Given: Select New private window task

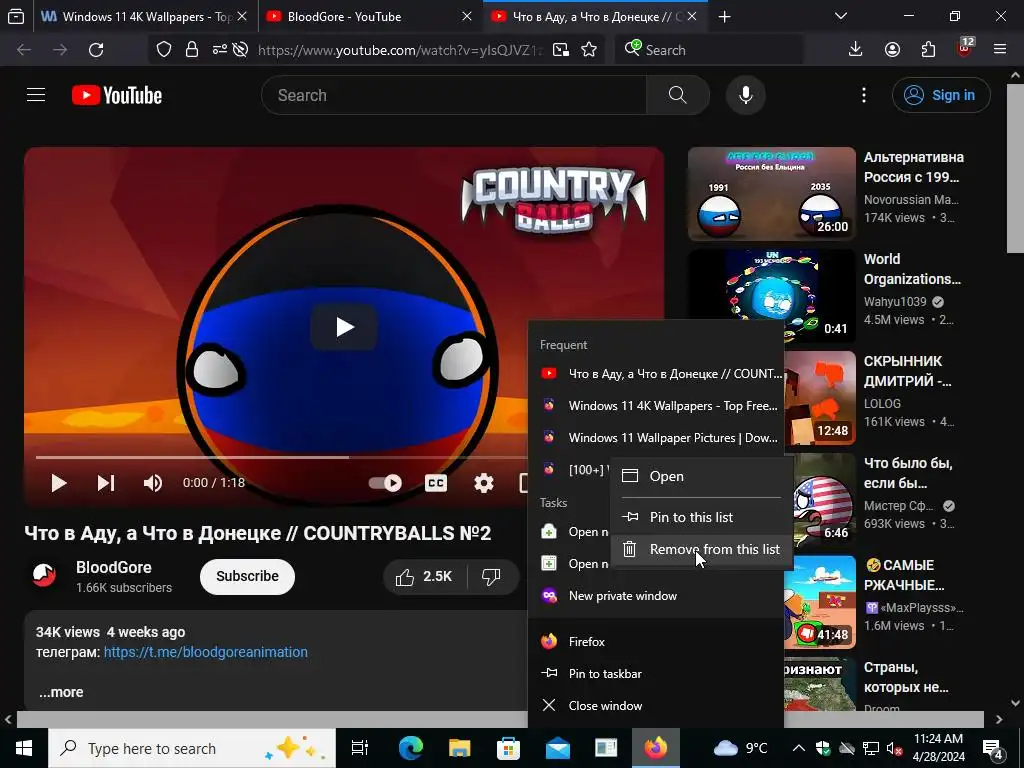Looking at the screenshot, I should pos(656,596).
